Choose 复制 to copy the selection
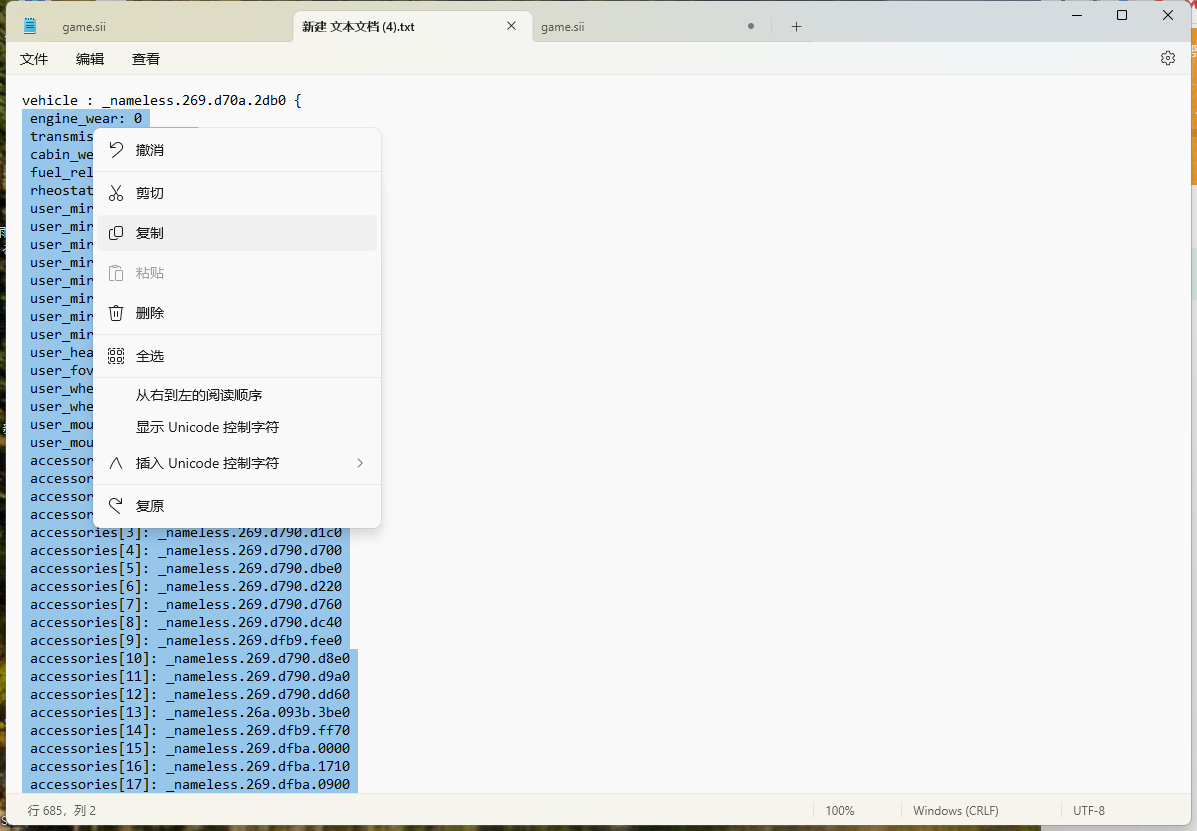 [x=237, y=233]
